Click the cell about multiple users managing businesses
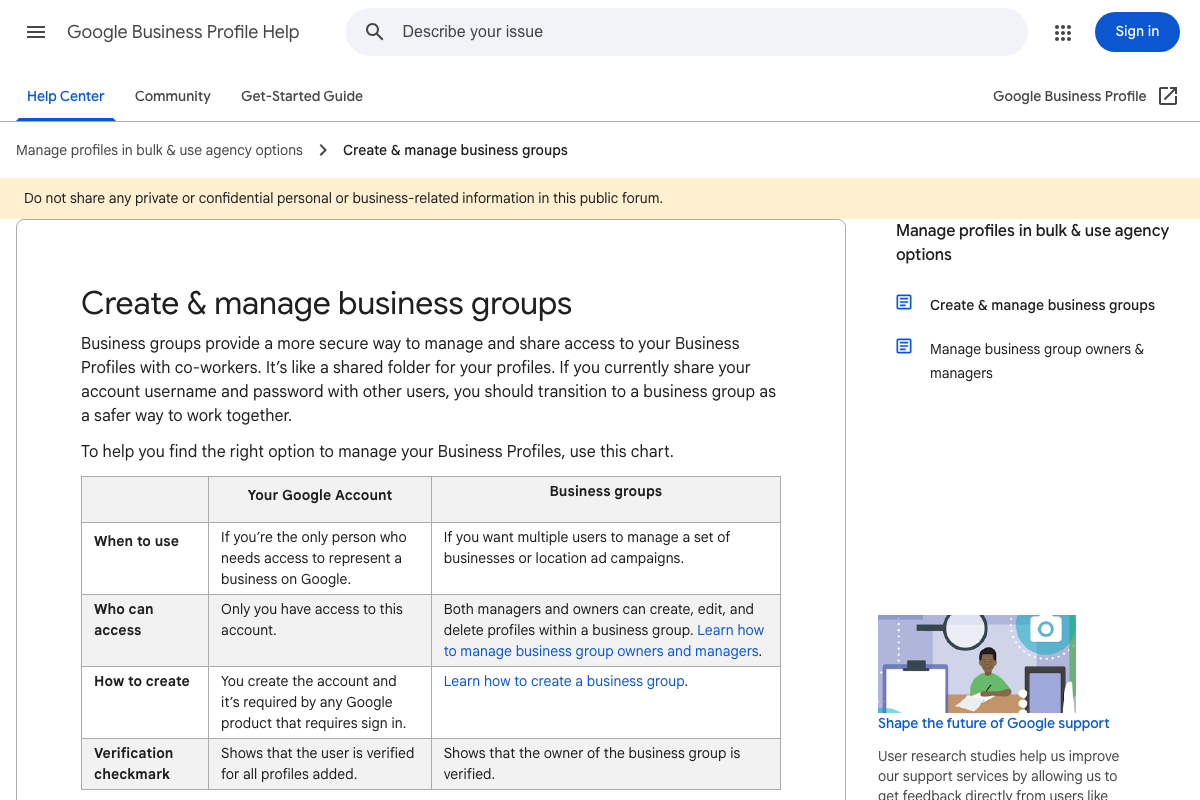 [x=606, y=558]
